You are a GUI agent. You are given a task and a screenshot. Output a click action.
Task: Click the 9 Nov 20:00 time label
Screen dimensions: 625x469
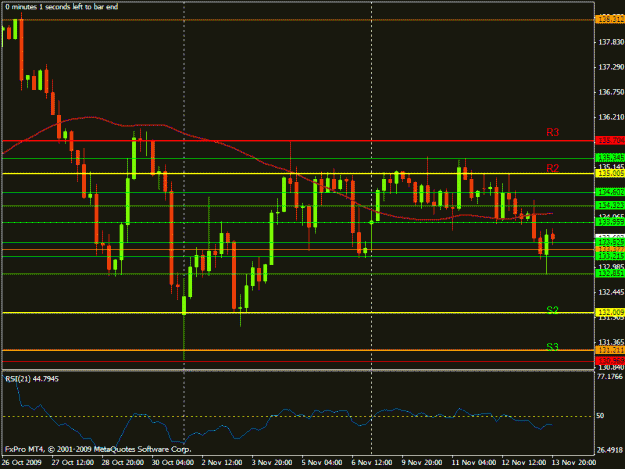click(422, 463)
